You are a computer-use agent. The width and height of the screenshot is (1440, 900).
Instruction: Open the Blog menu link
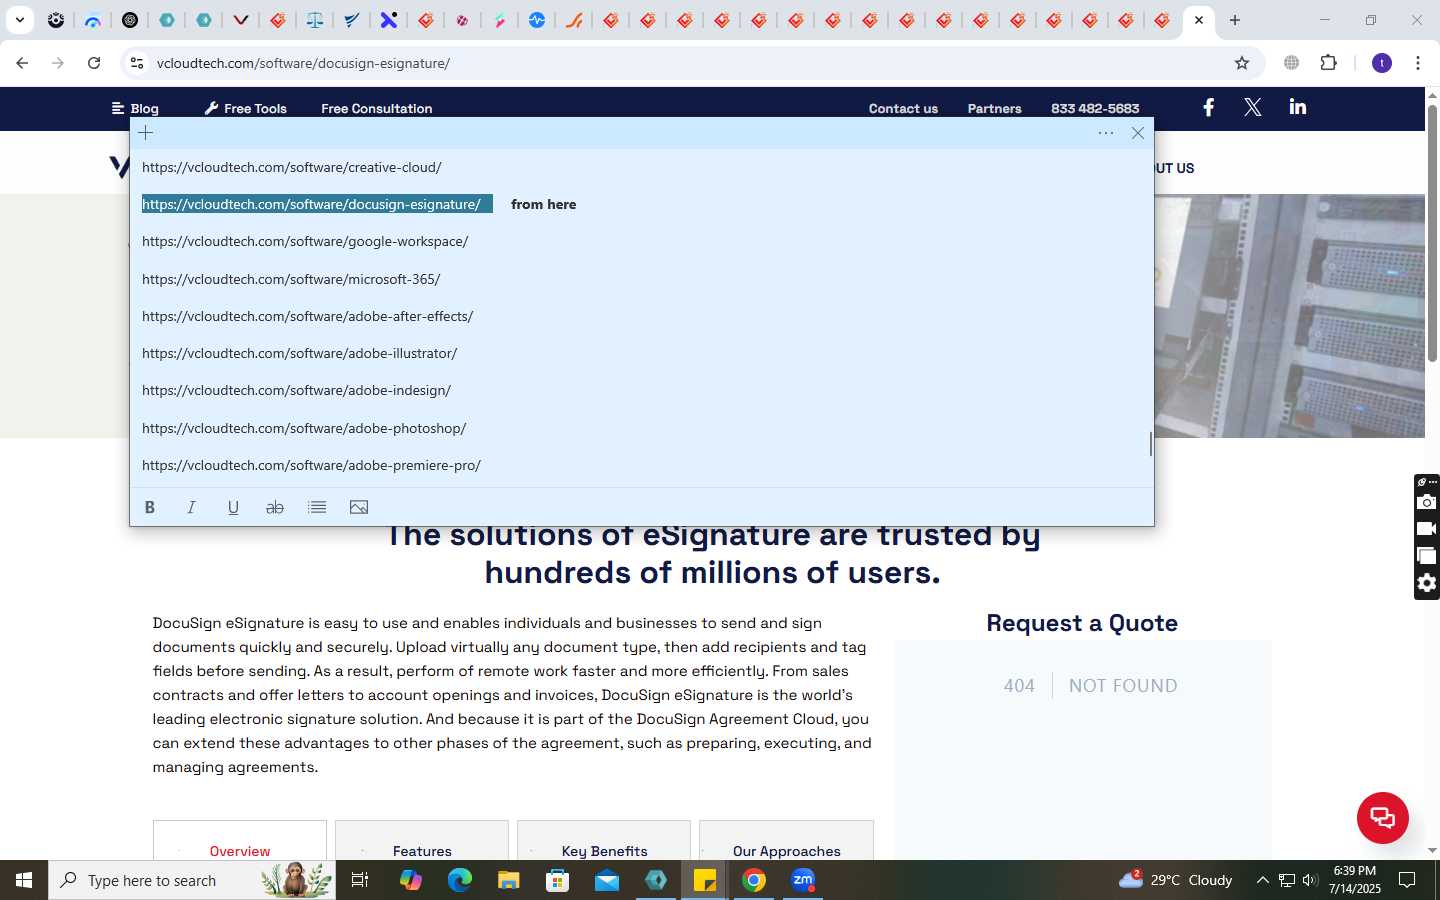click(x=135, y=108)
